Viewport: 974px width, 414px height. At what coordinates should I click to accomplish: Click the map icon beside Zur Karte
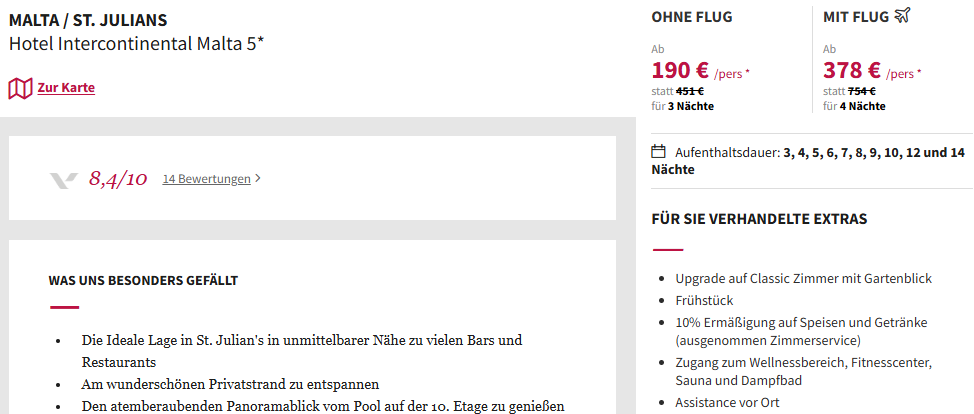tap(20, 88)
